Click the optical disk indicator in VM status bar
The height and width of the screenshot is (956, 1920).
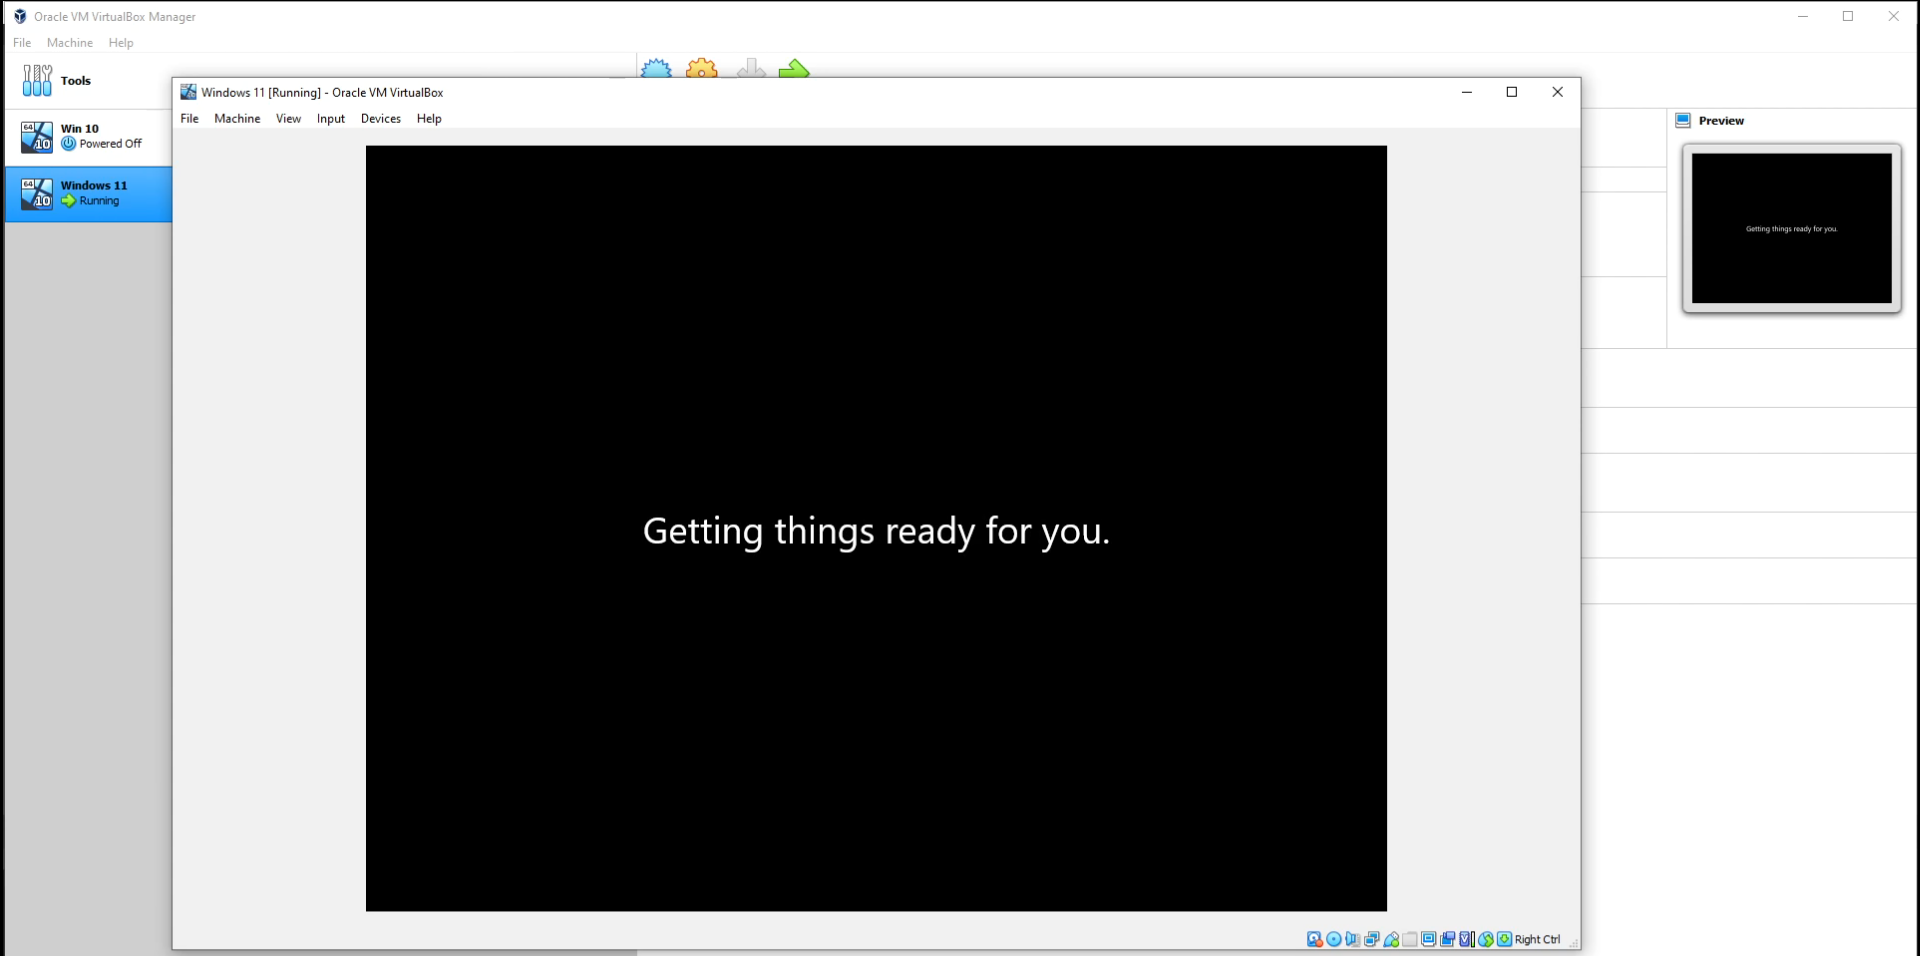(x=1334, y=939)
